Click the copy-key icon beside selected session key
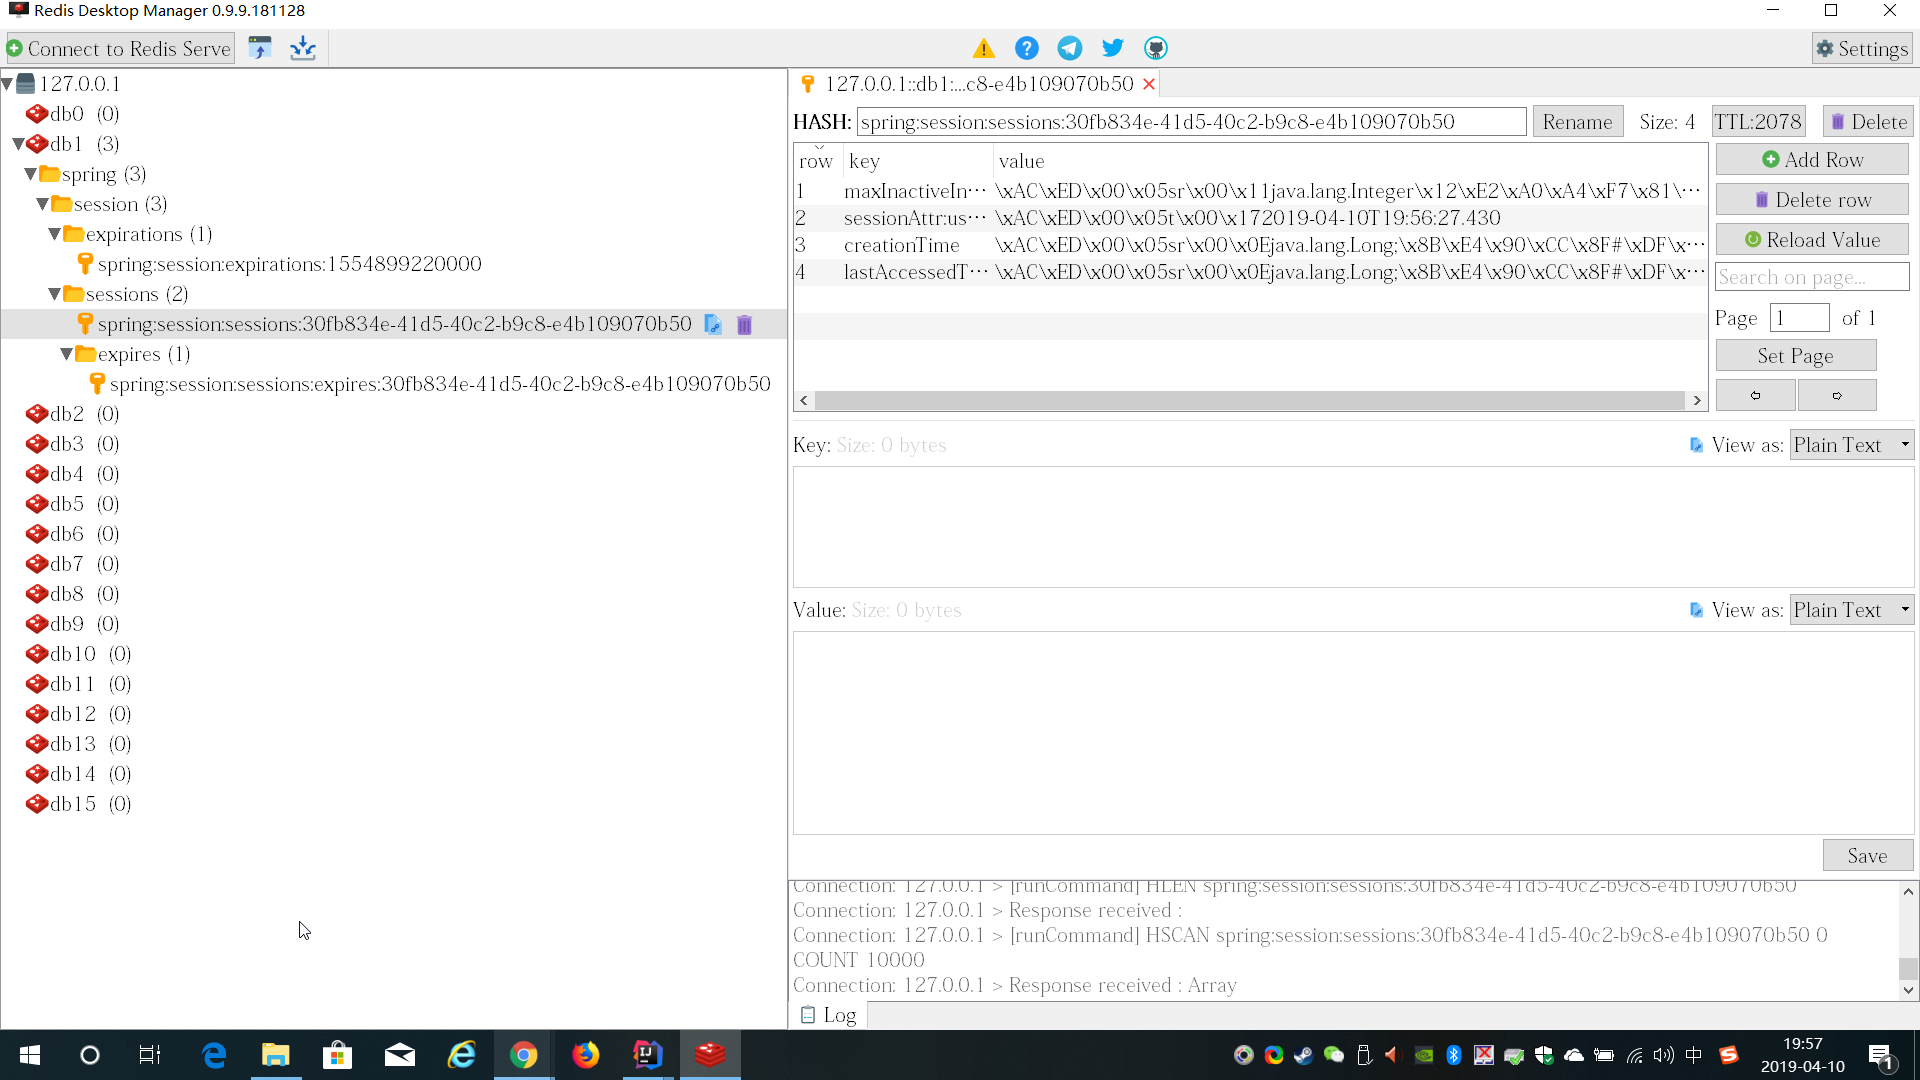Viewport: 1920px width, 1080px height. [713, 324]
